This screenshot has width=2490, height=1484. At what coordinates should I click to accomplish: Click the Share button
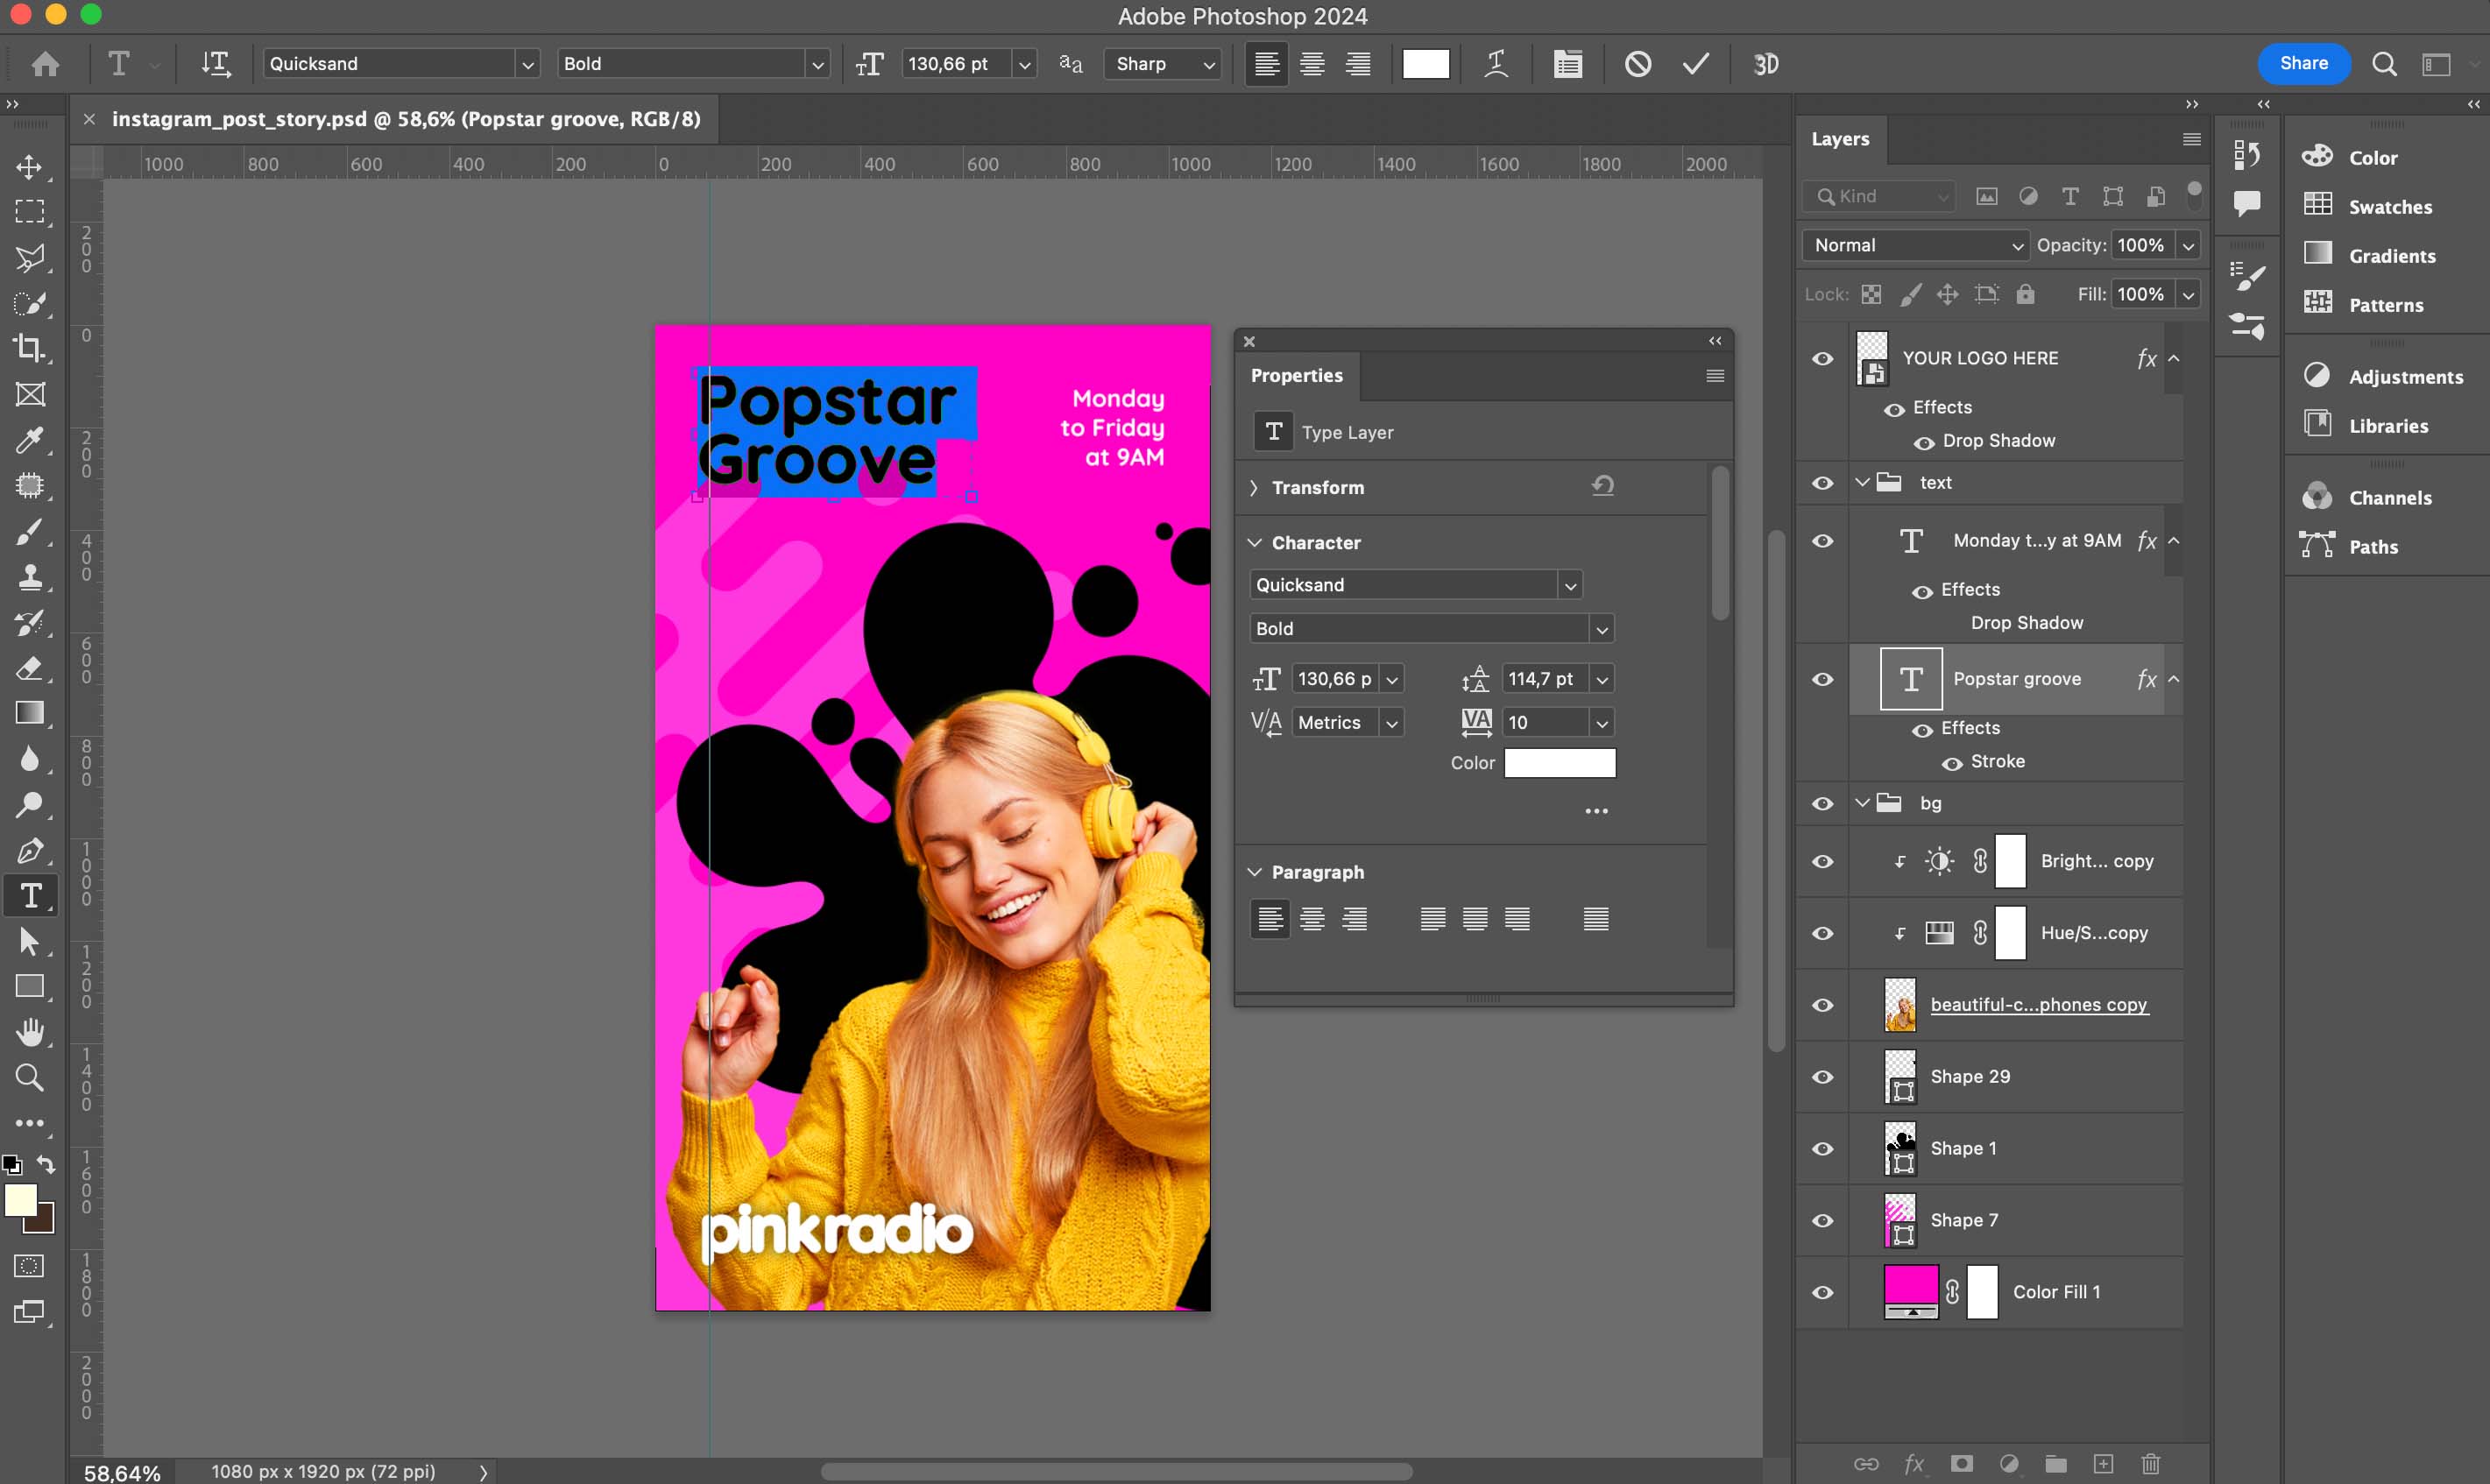coord(2303,64)
